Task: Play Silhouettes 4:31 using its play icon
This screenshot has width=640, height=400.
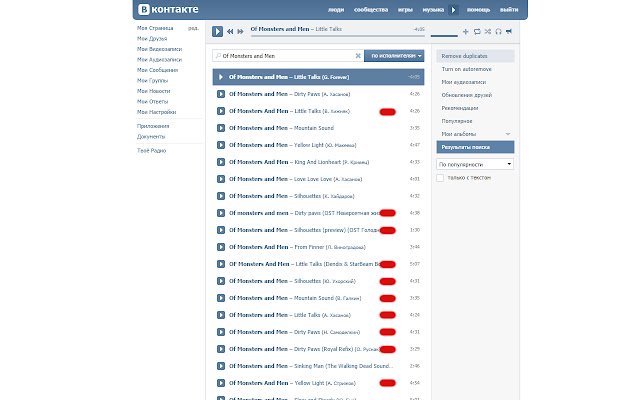Action: click(221, 281)
